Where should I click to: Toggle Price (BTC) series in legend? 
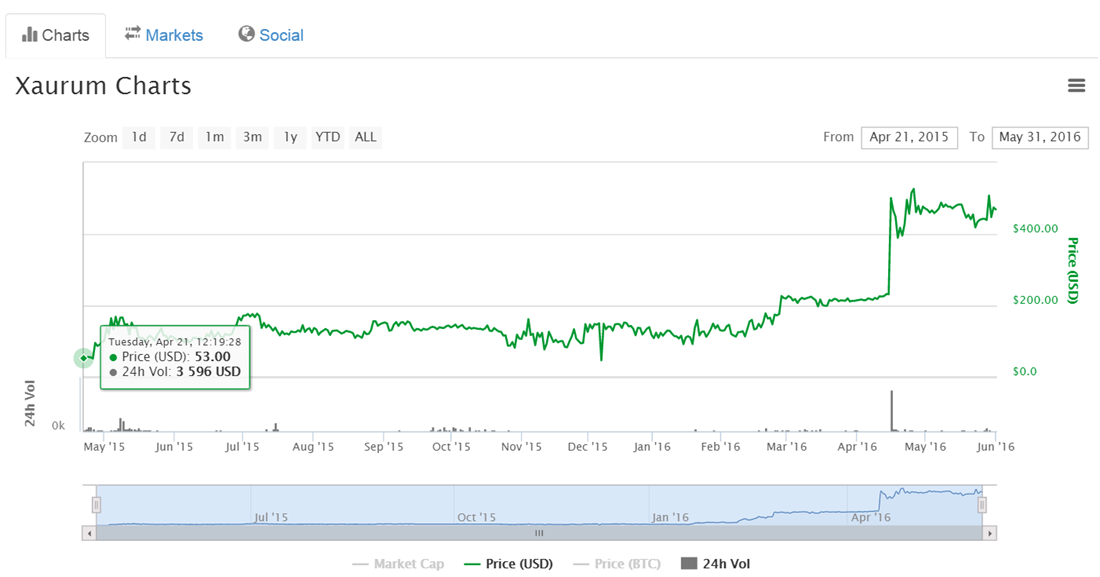pyautogui.click(x=617, y=564)
